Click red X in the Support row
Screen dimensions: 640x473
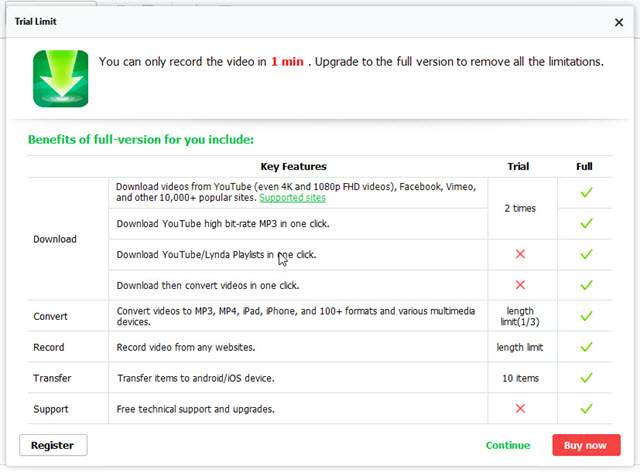click(519, 409)
